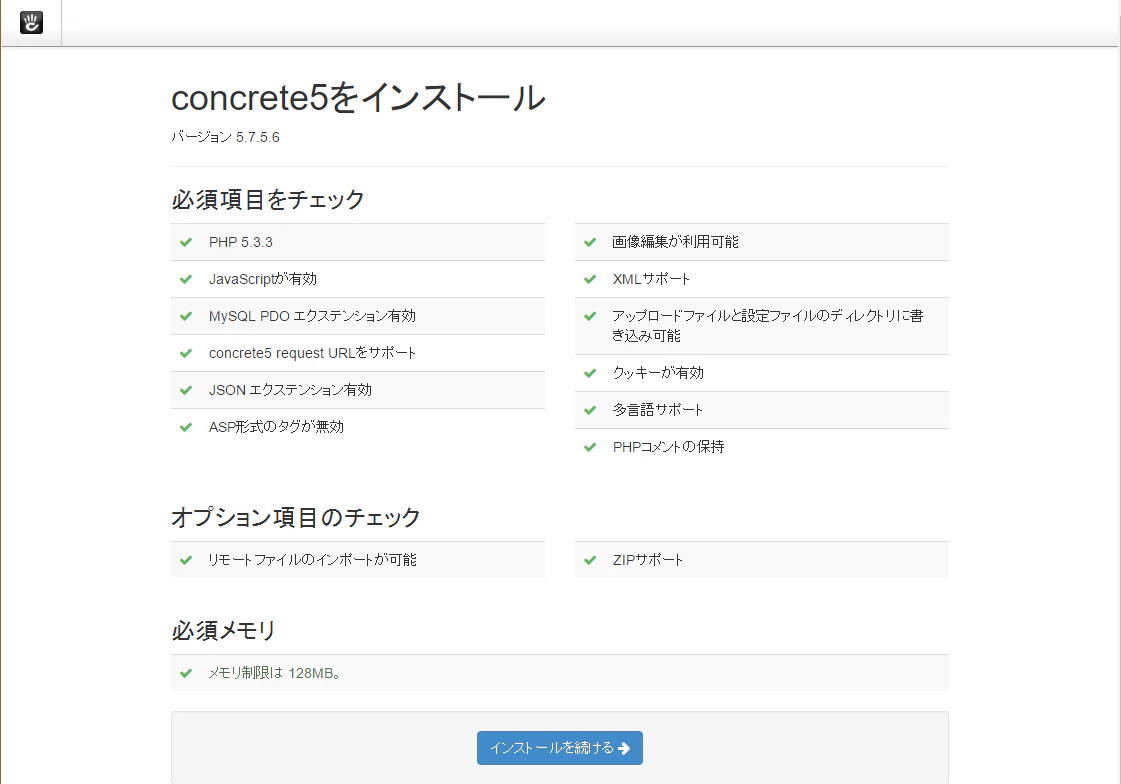1121x784 pixels.
Task: Click the リモートファイルのインポートが可能 text
Action: (x=312, y=560)
